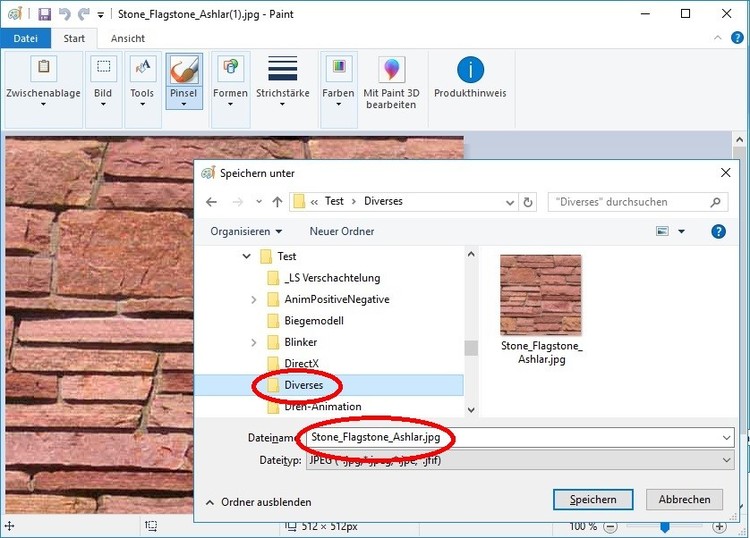Refresh the Diverses folder view
The height and width of the screenshot is (538, 750).
coord(528,202)
